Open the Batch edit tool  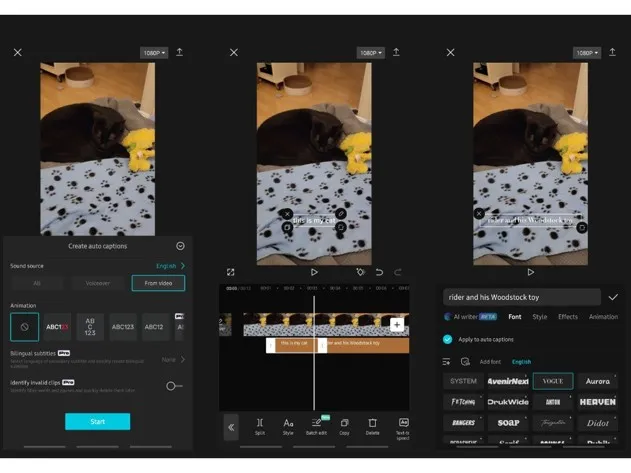(316, 427)
